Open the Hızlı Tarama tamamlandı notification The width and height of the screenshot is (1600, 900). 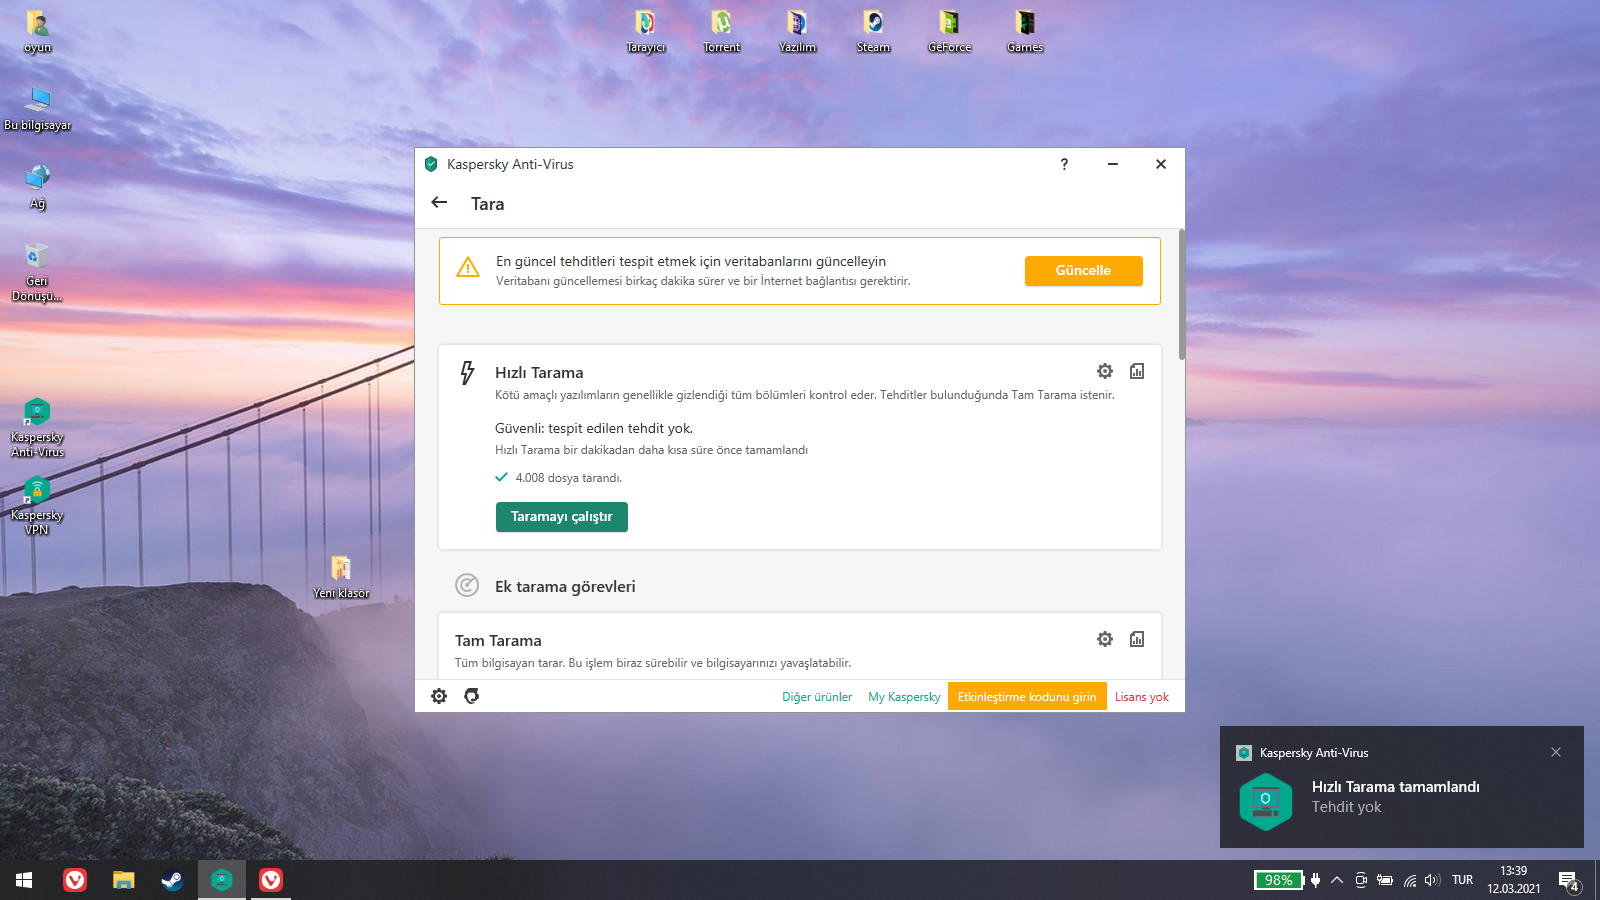1402,787
